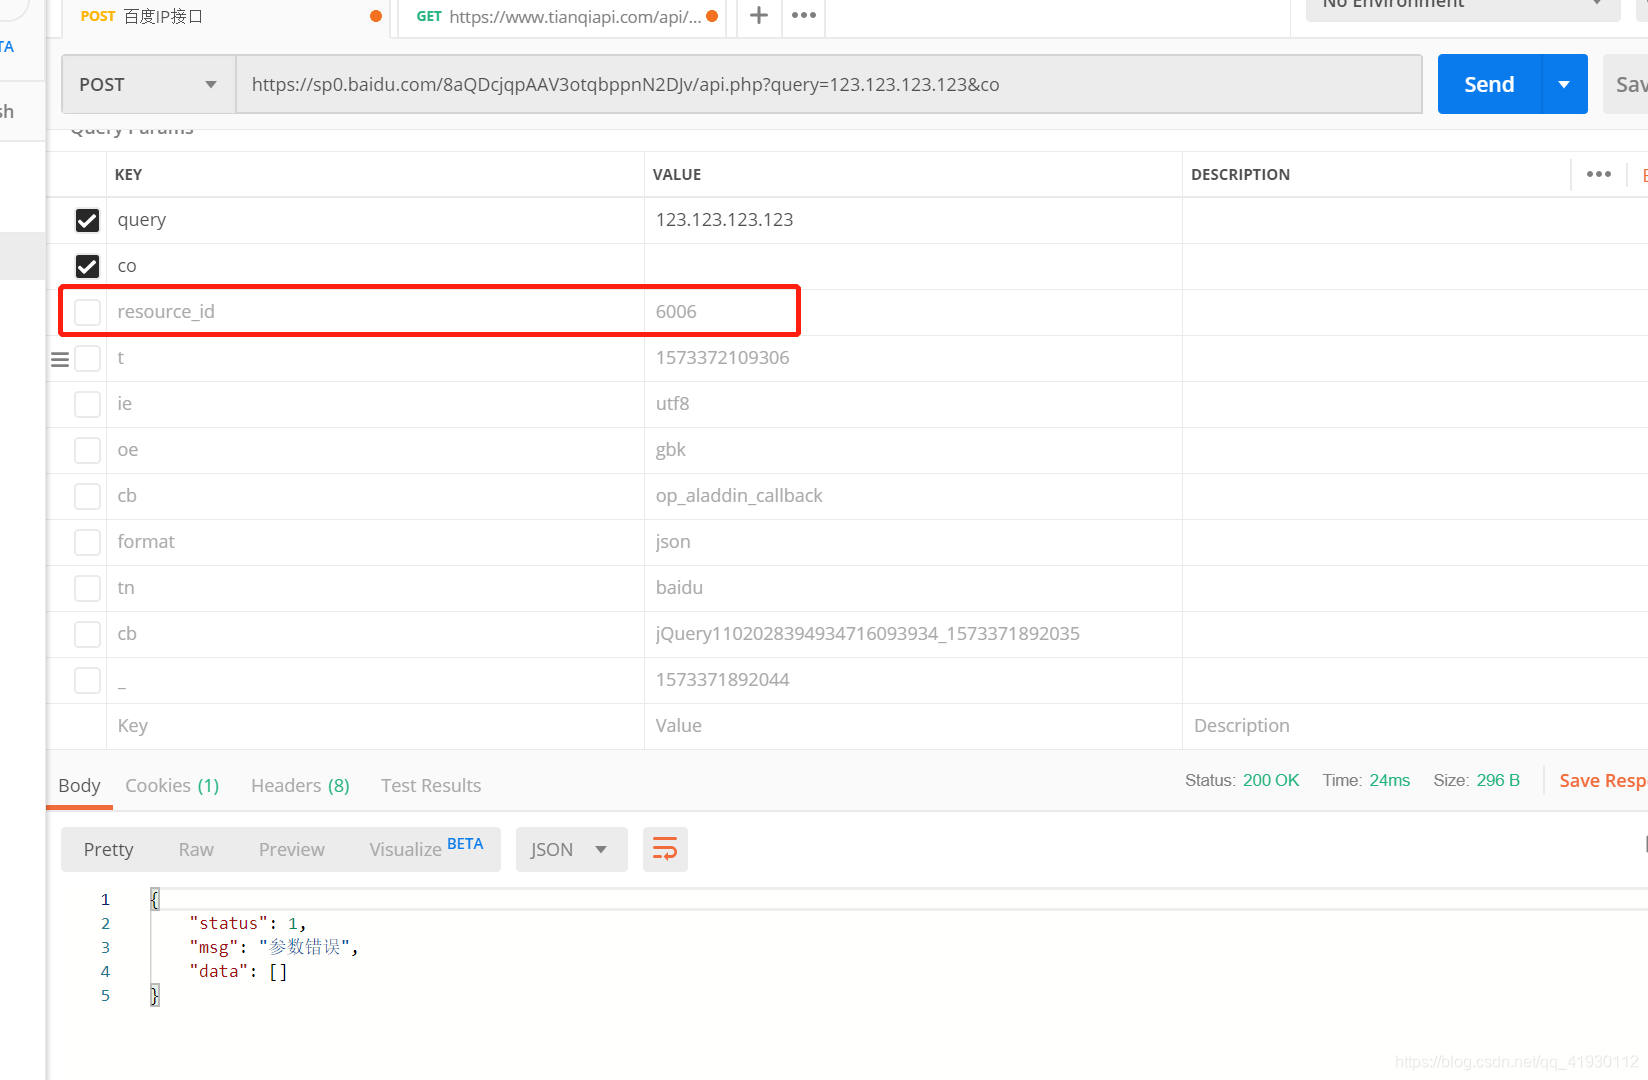1648x1080 pixels.
Task: Grab the row reorder handle beside t
Action: pos(60,359)
